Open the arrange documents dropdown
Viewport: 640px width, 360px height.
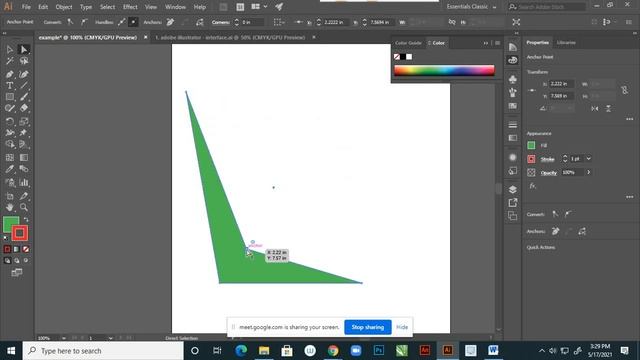pos(259,7)
